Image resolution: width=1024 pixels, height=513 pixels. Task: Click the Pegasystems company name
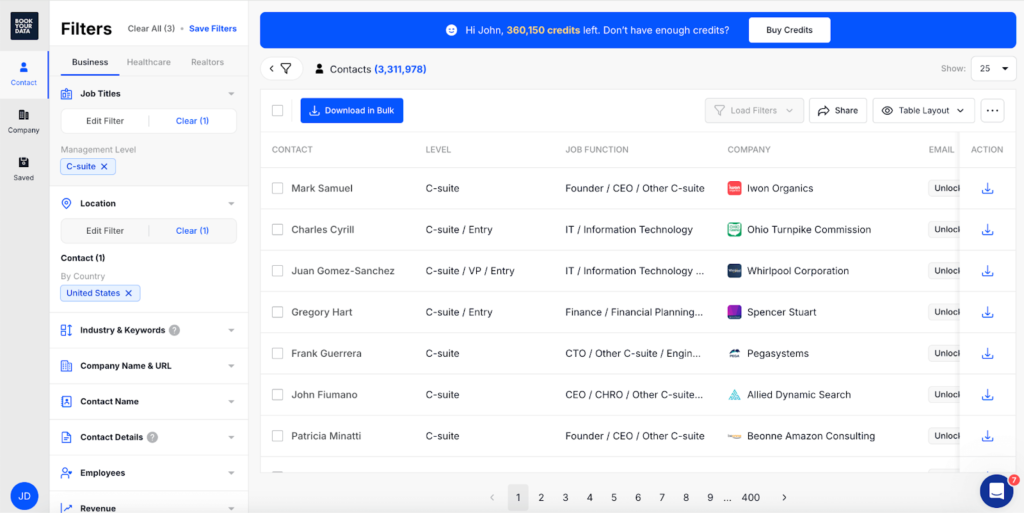tap(778, 354)
